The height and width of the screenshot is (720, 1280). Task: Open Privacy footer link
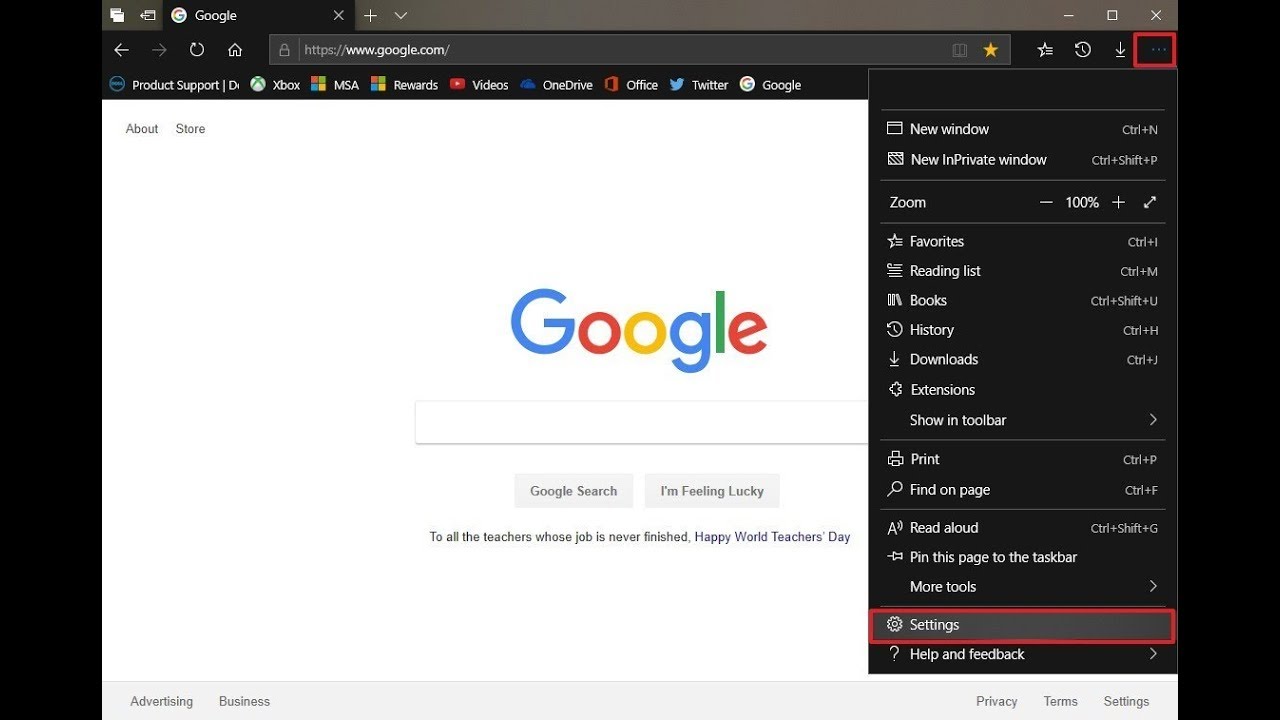(x=997, y=701)
